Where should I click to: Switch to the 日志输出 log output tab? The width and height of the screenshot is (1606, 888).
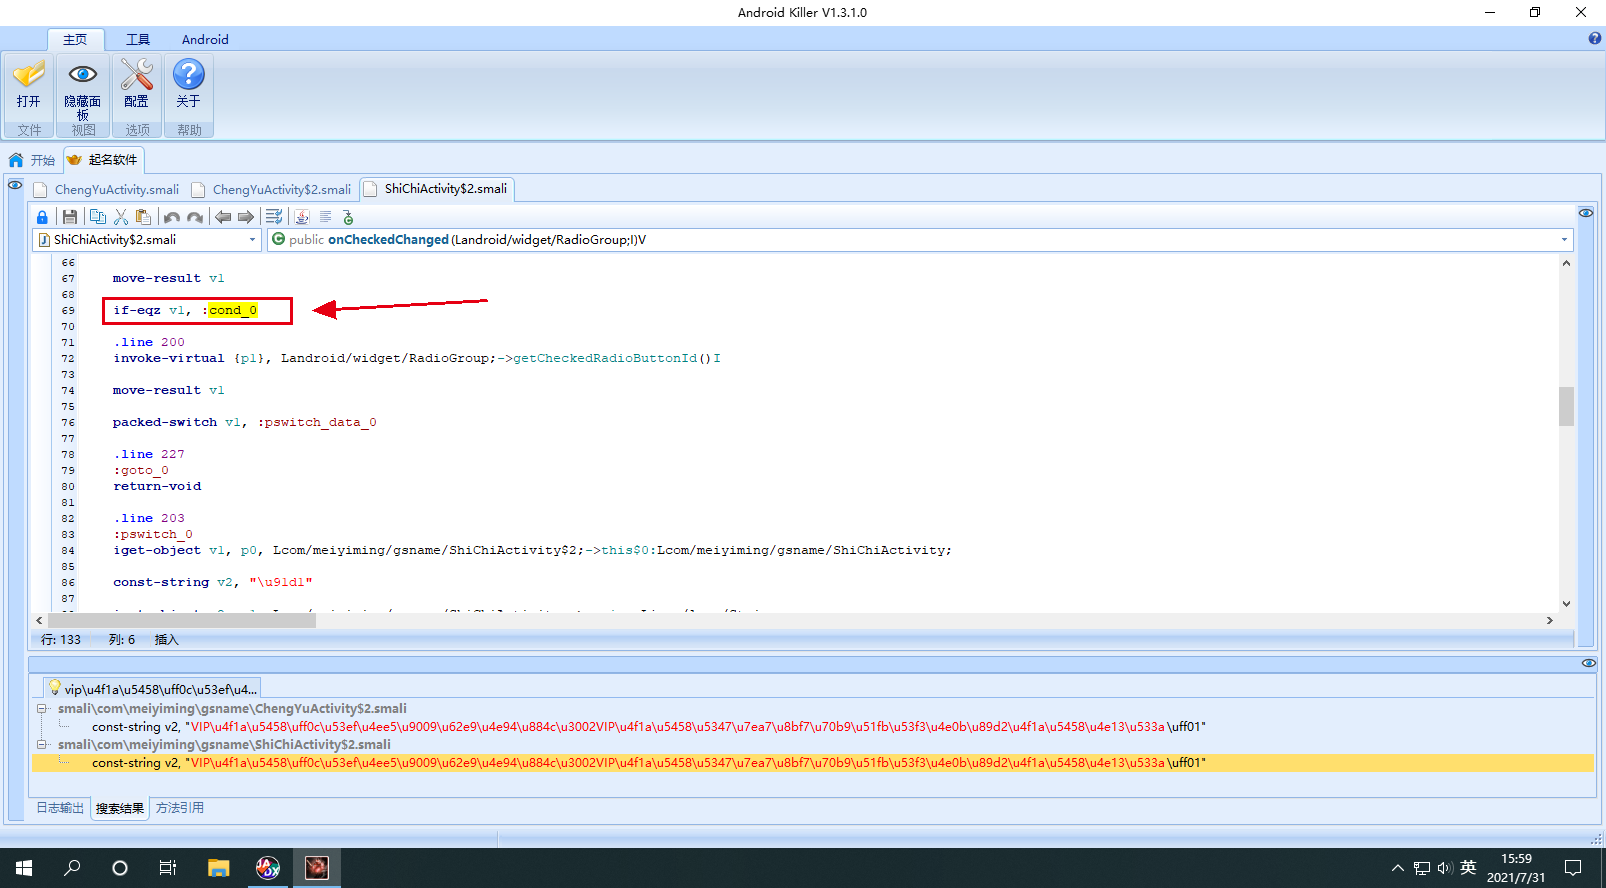point(60,808)
